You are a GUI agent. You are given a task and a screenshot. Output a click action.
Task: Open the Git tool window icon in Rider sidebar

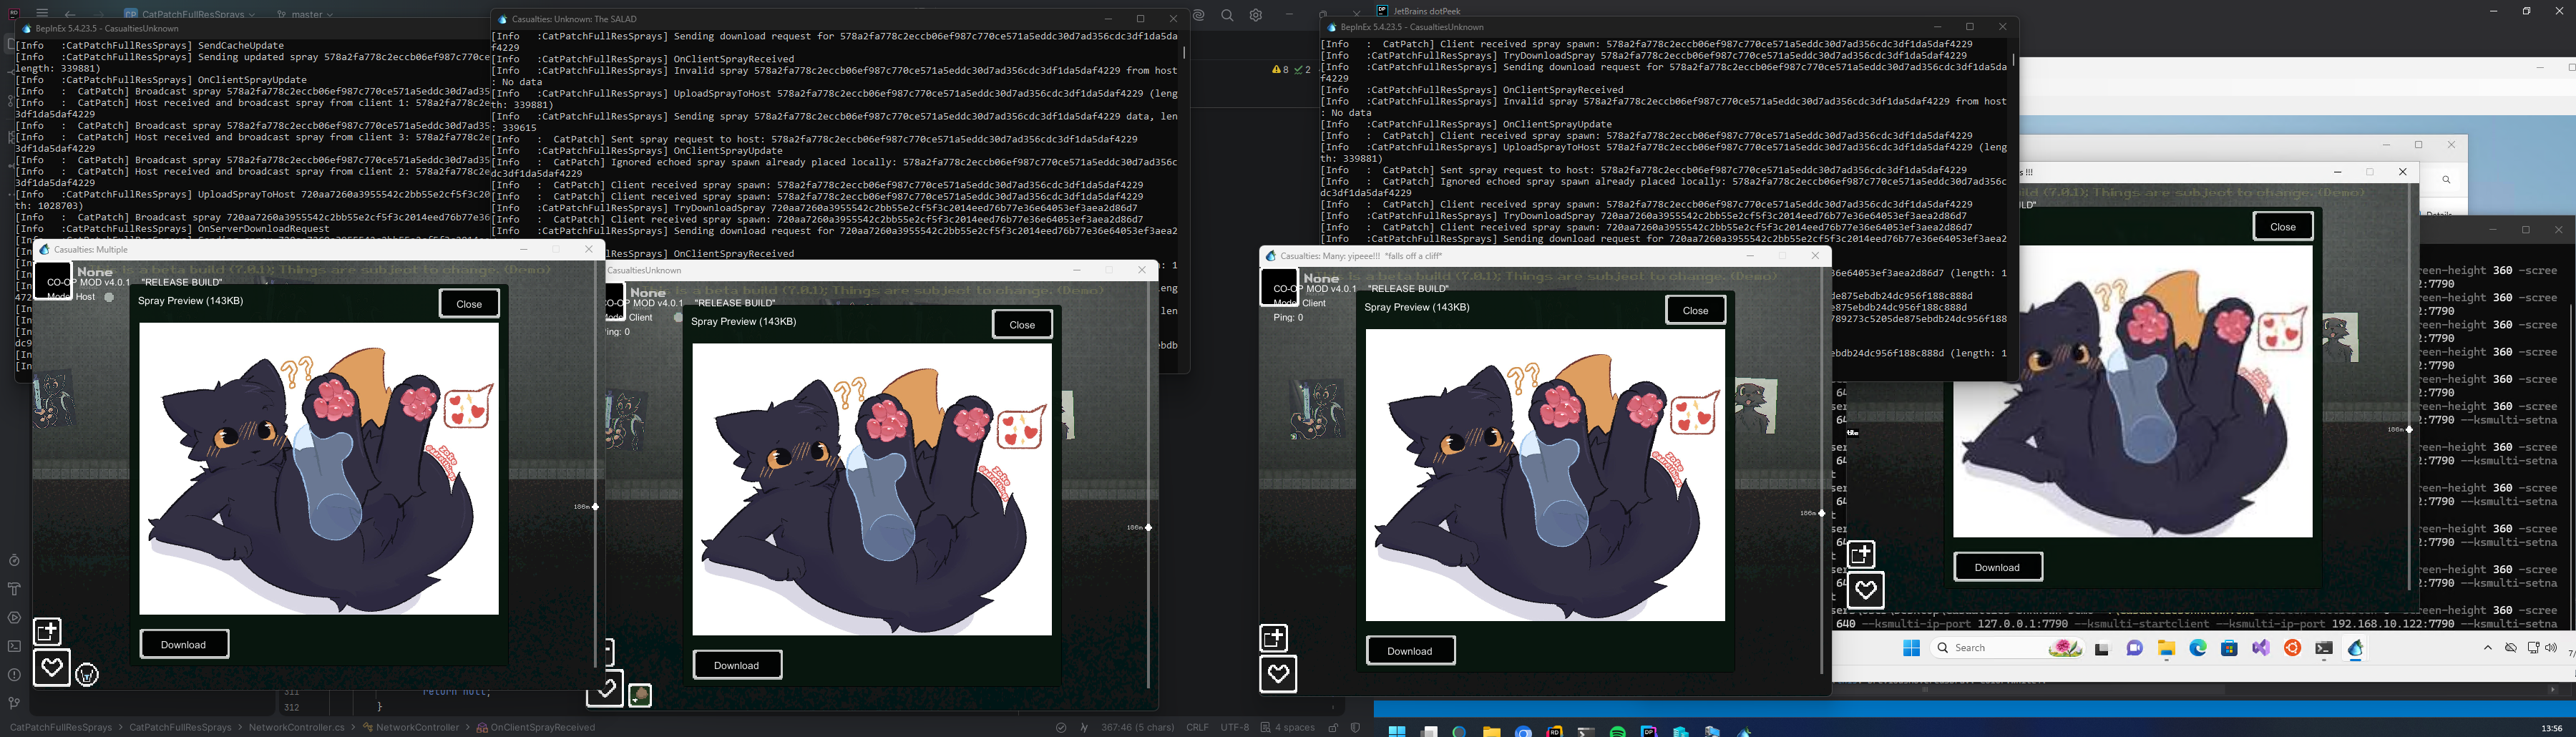point(14,703)
